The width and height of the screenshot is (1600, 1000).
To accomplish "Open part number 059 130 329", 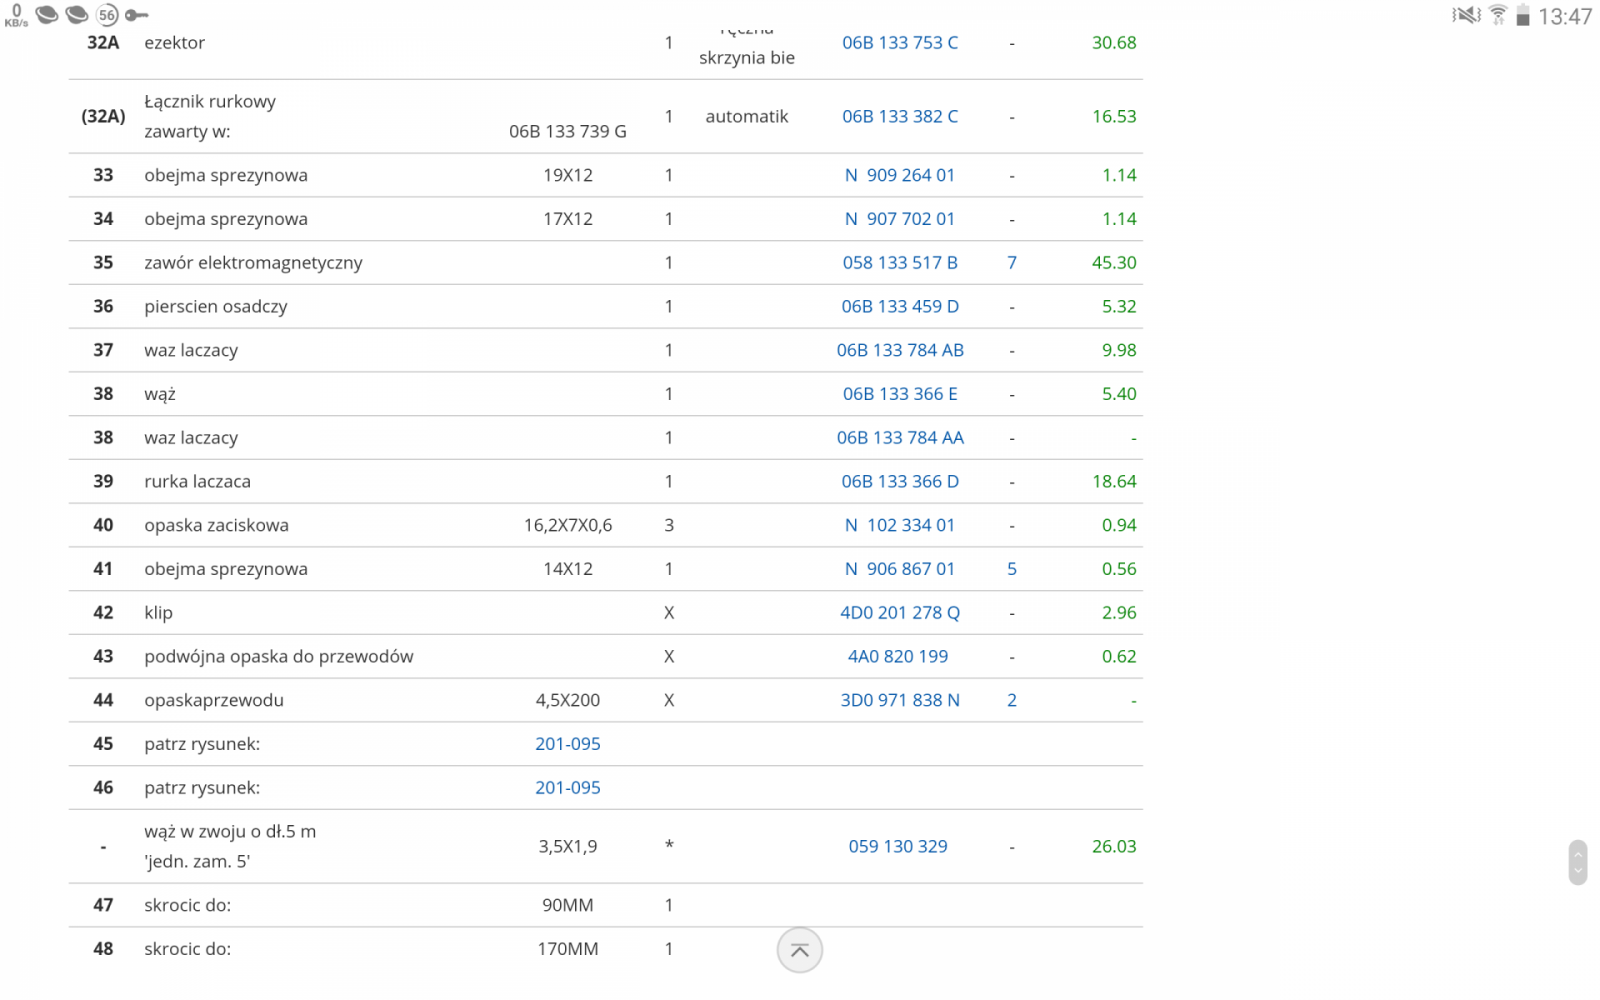I will (x=898, y=847).
